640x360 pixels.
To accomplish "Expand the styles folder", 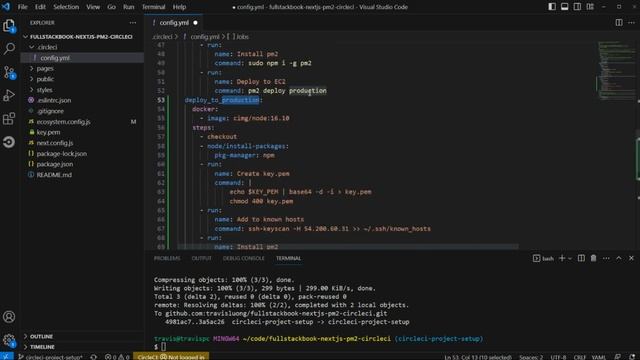I will (44, 90).
